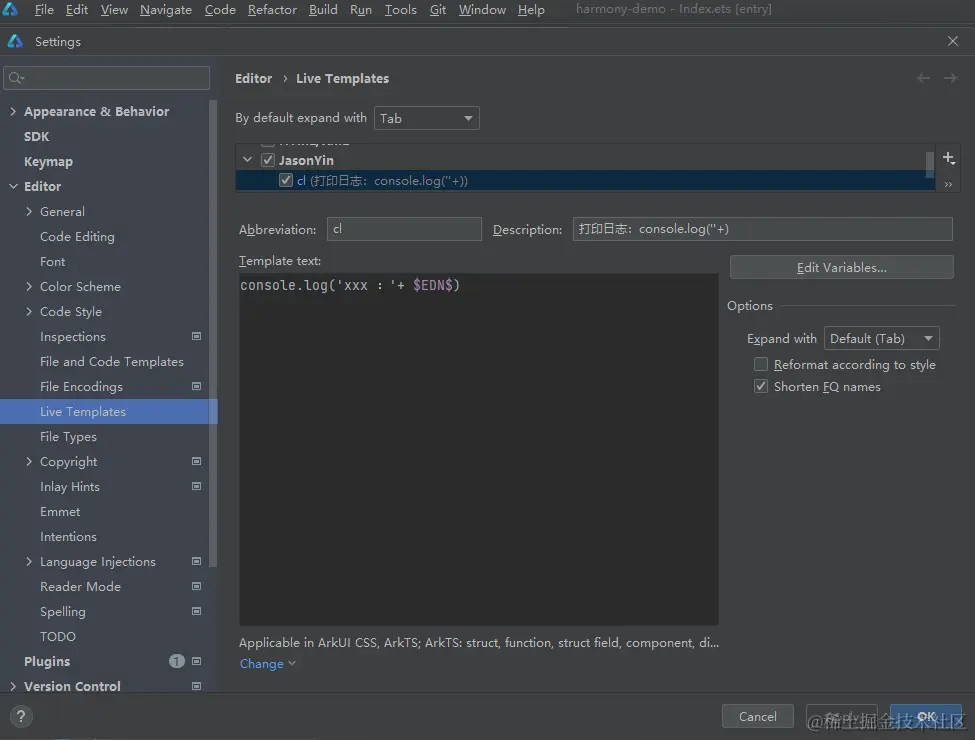This screenshot has width=975, height=740.
Task: Click the back navigation arrow
Action: click(923, 78)
